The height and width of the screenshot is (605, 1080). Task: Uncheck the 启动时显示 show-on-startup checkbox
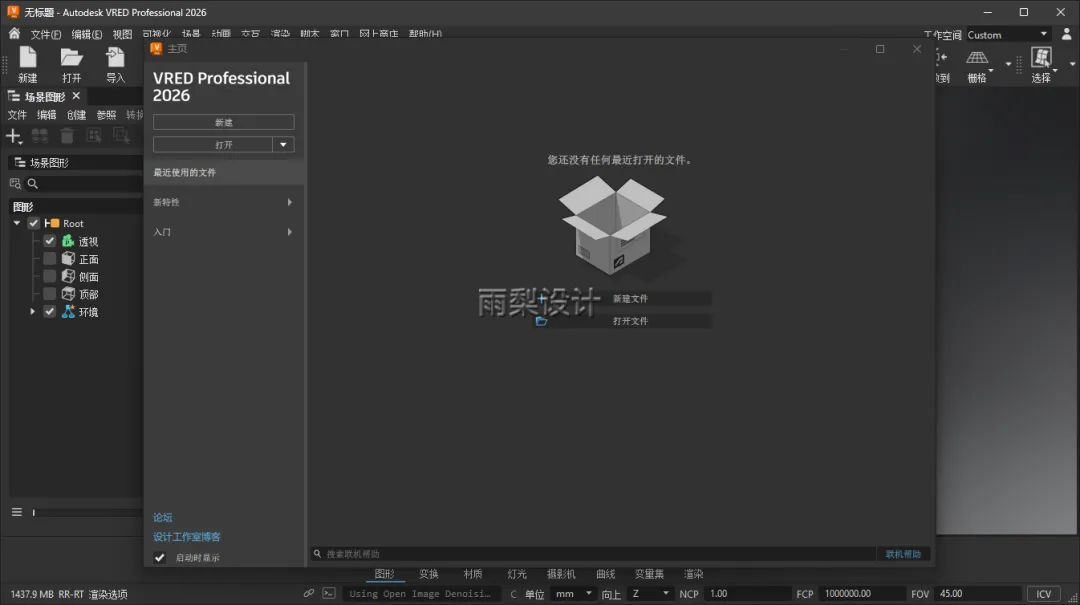click(160, 557)
